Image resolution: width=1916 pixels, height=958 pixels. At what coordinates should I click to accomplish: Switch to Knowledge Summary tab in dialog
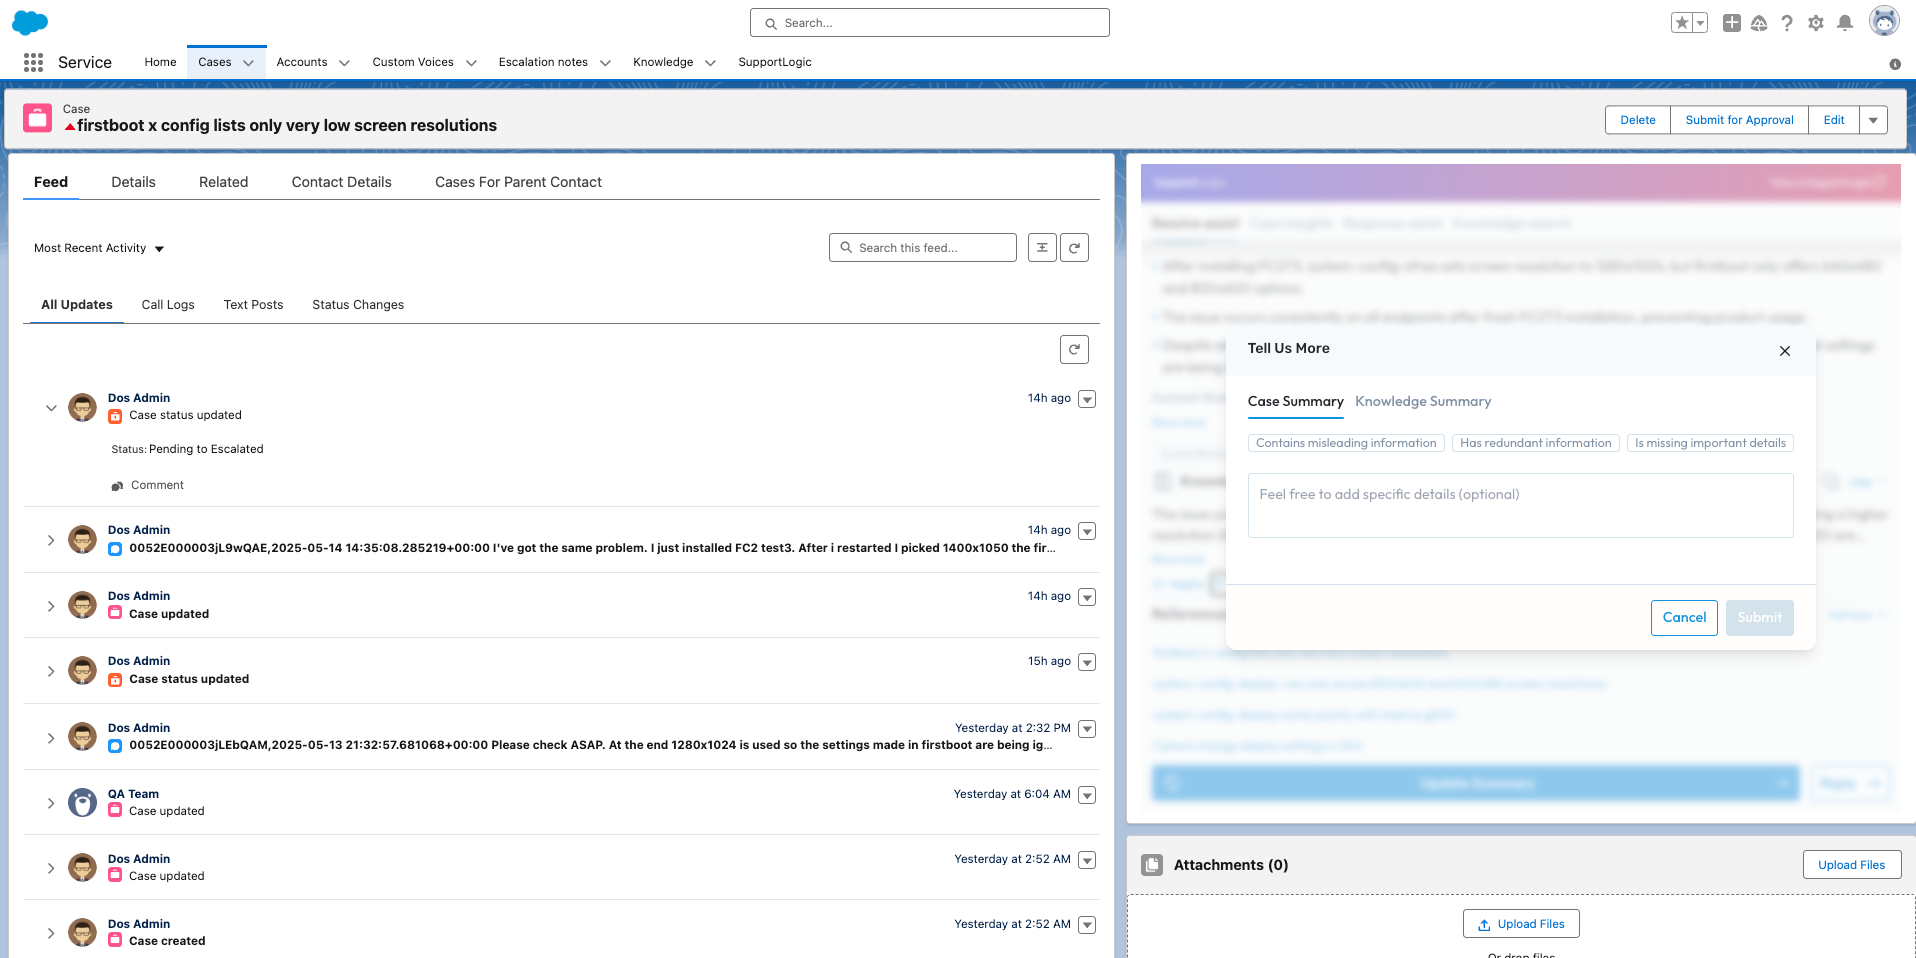coord(1423,402)
